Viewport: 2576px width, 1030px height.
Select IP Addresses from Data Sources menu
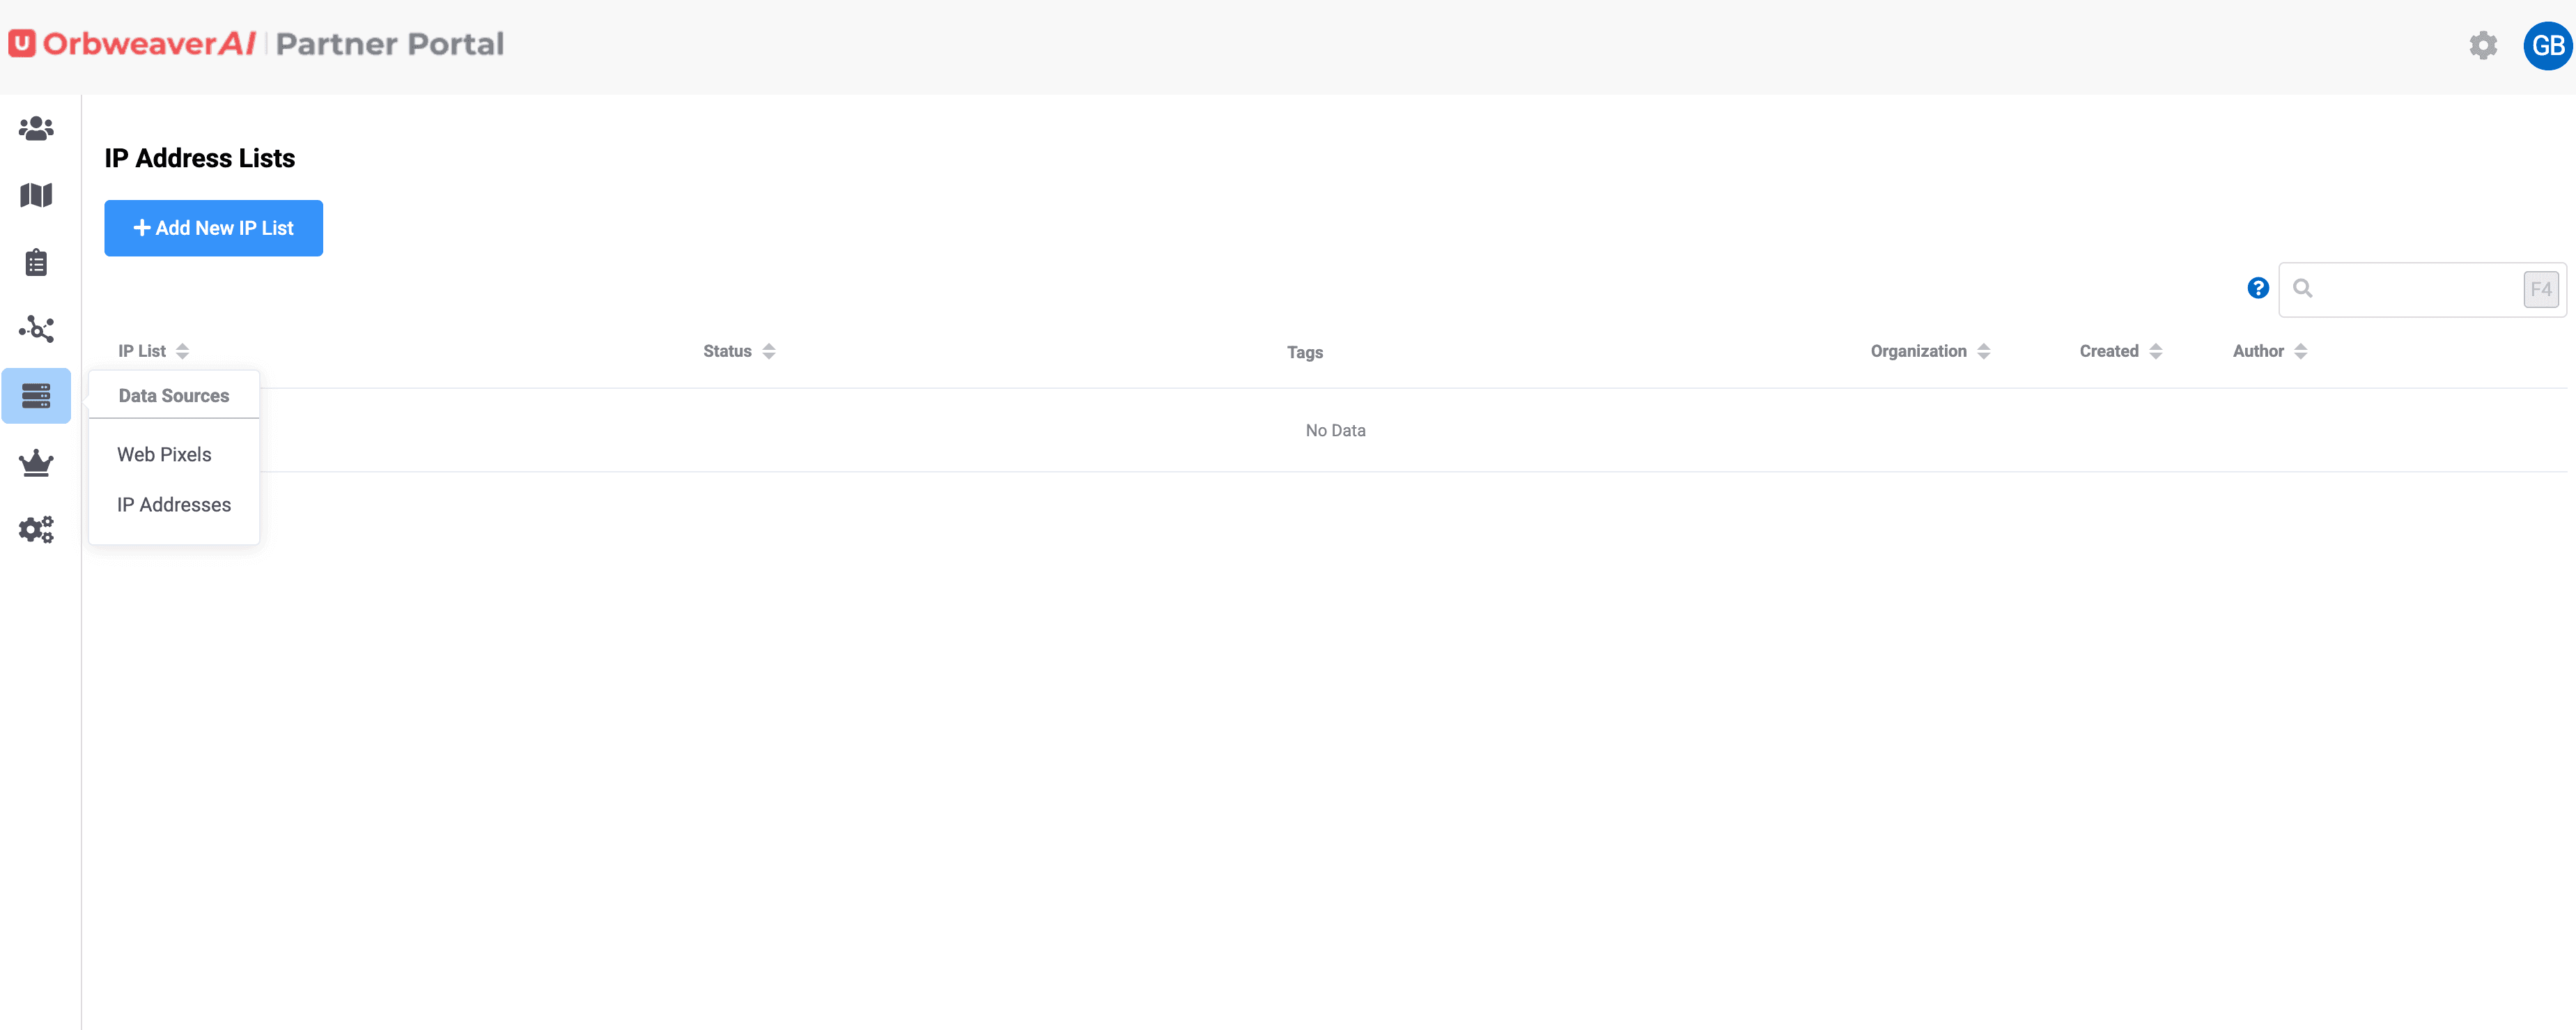coord(174,505)
